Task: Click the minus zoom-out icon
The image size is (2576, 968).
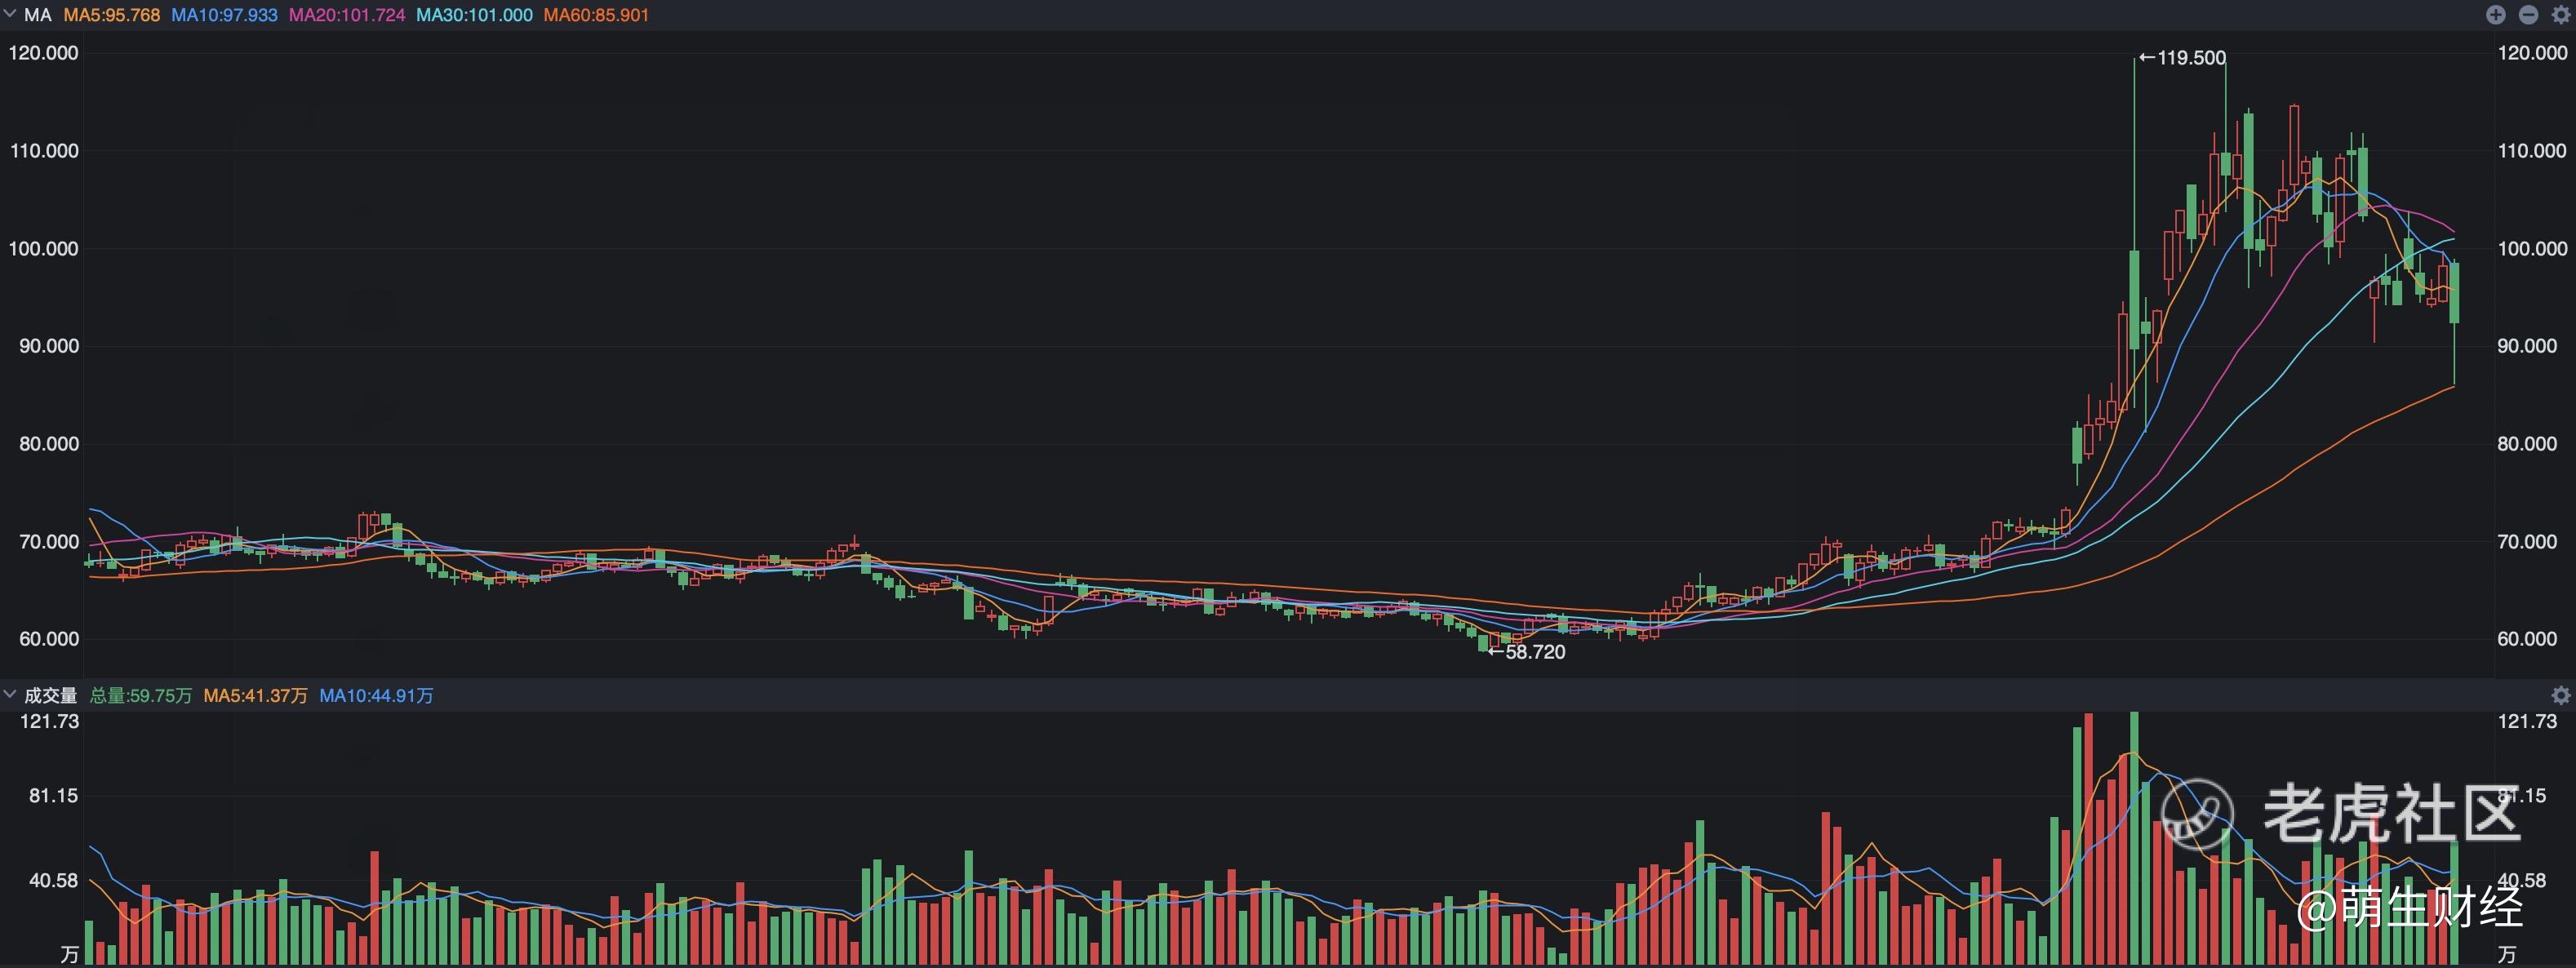Action: [x=2528, y=15]
